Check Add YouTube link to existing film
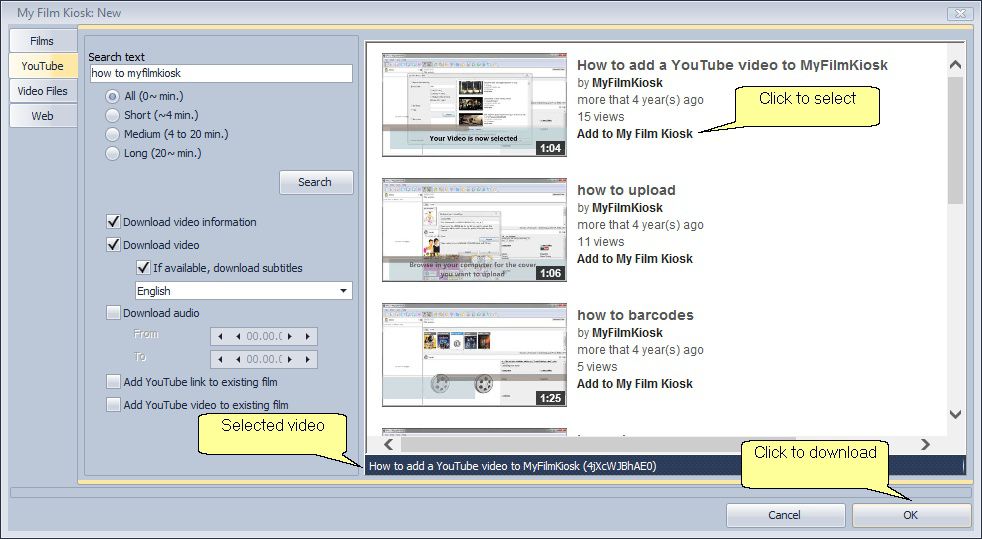982x539 pixels. tap(113, 382)
